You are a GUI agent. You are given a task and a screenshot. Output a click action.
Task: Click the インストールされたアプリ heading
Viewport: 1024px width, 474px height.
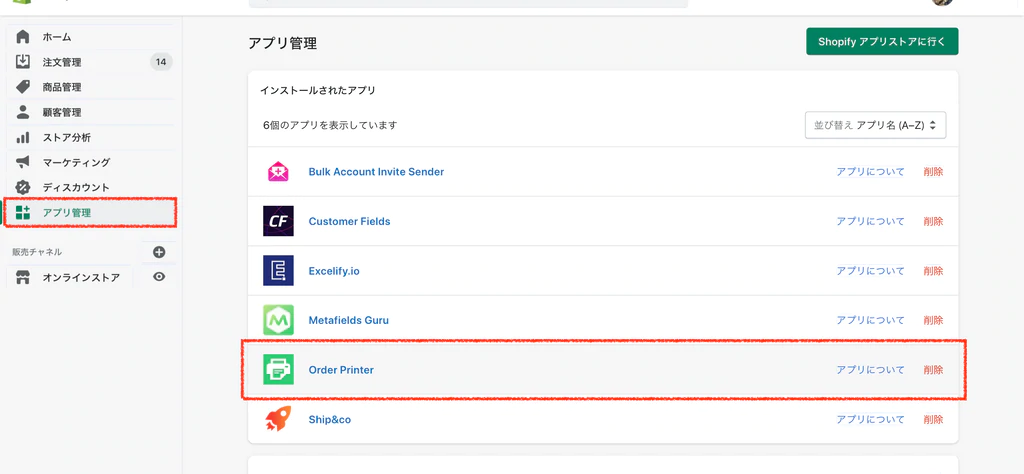point(317,91)
